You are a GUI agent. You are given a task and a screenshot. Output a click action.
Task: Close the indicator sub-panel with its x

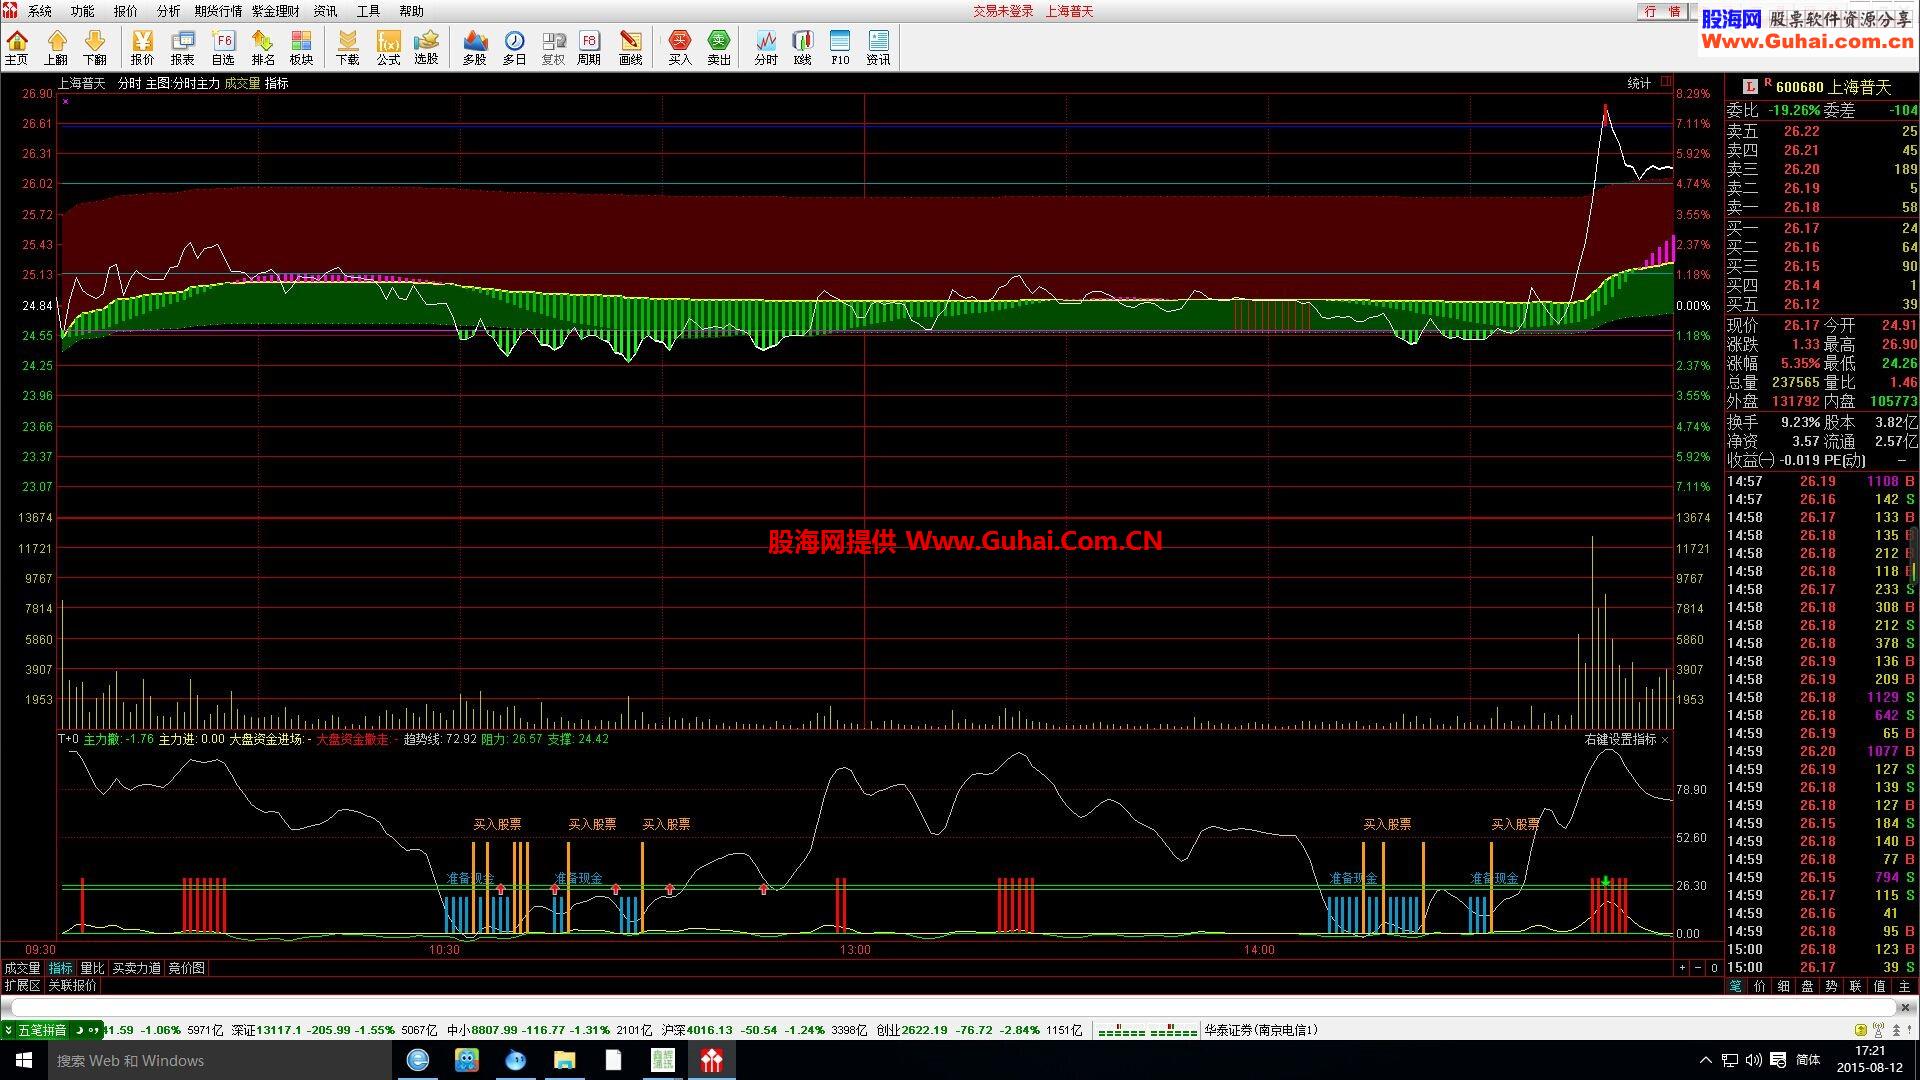[x=1665, y=740]
